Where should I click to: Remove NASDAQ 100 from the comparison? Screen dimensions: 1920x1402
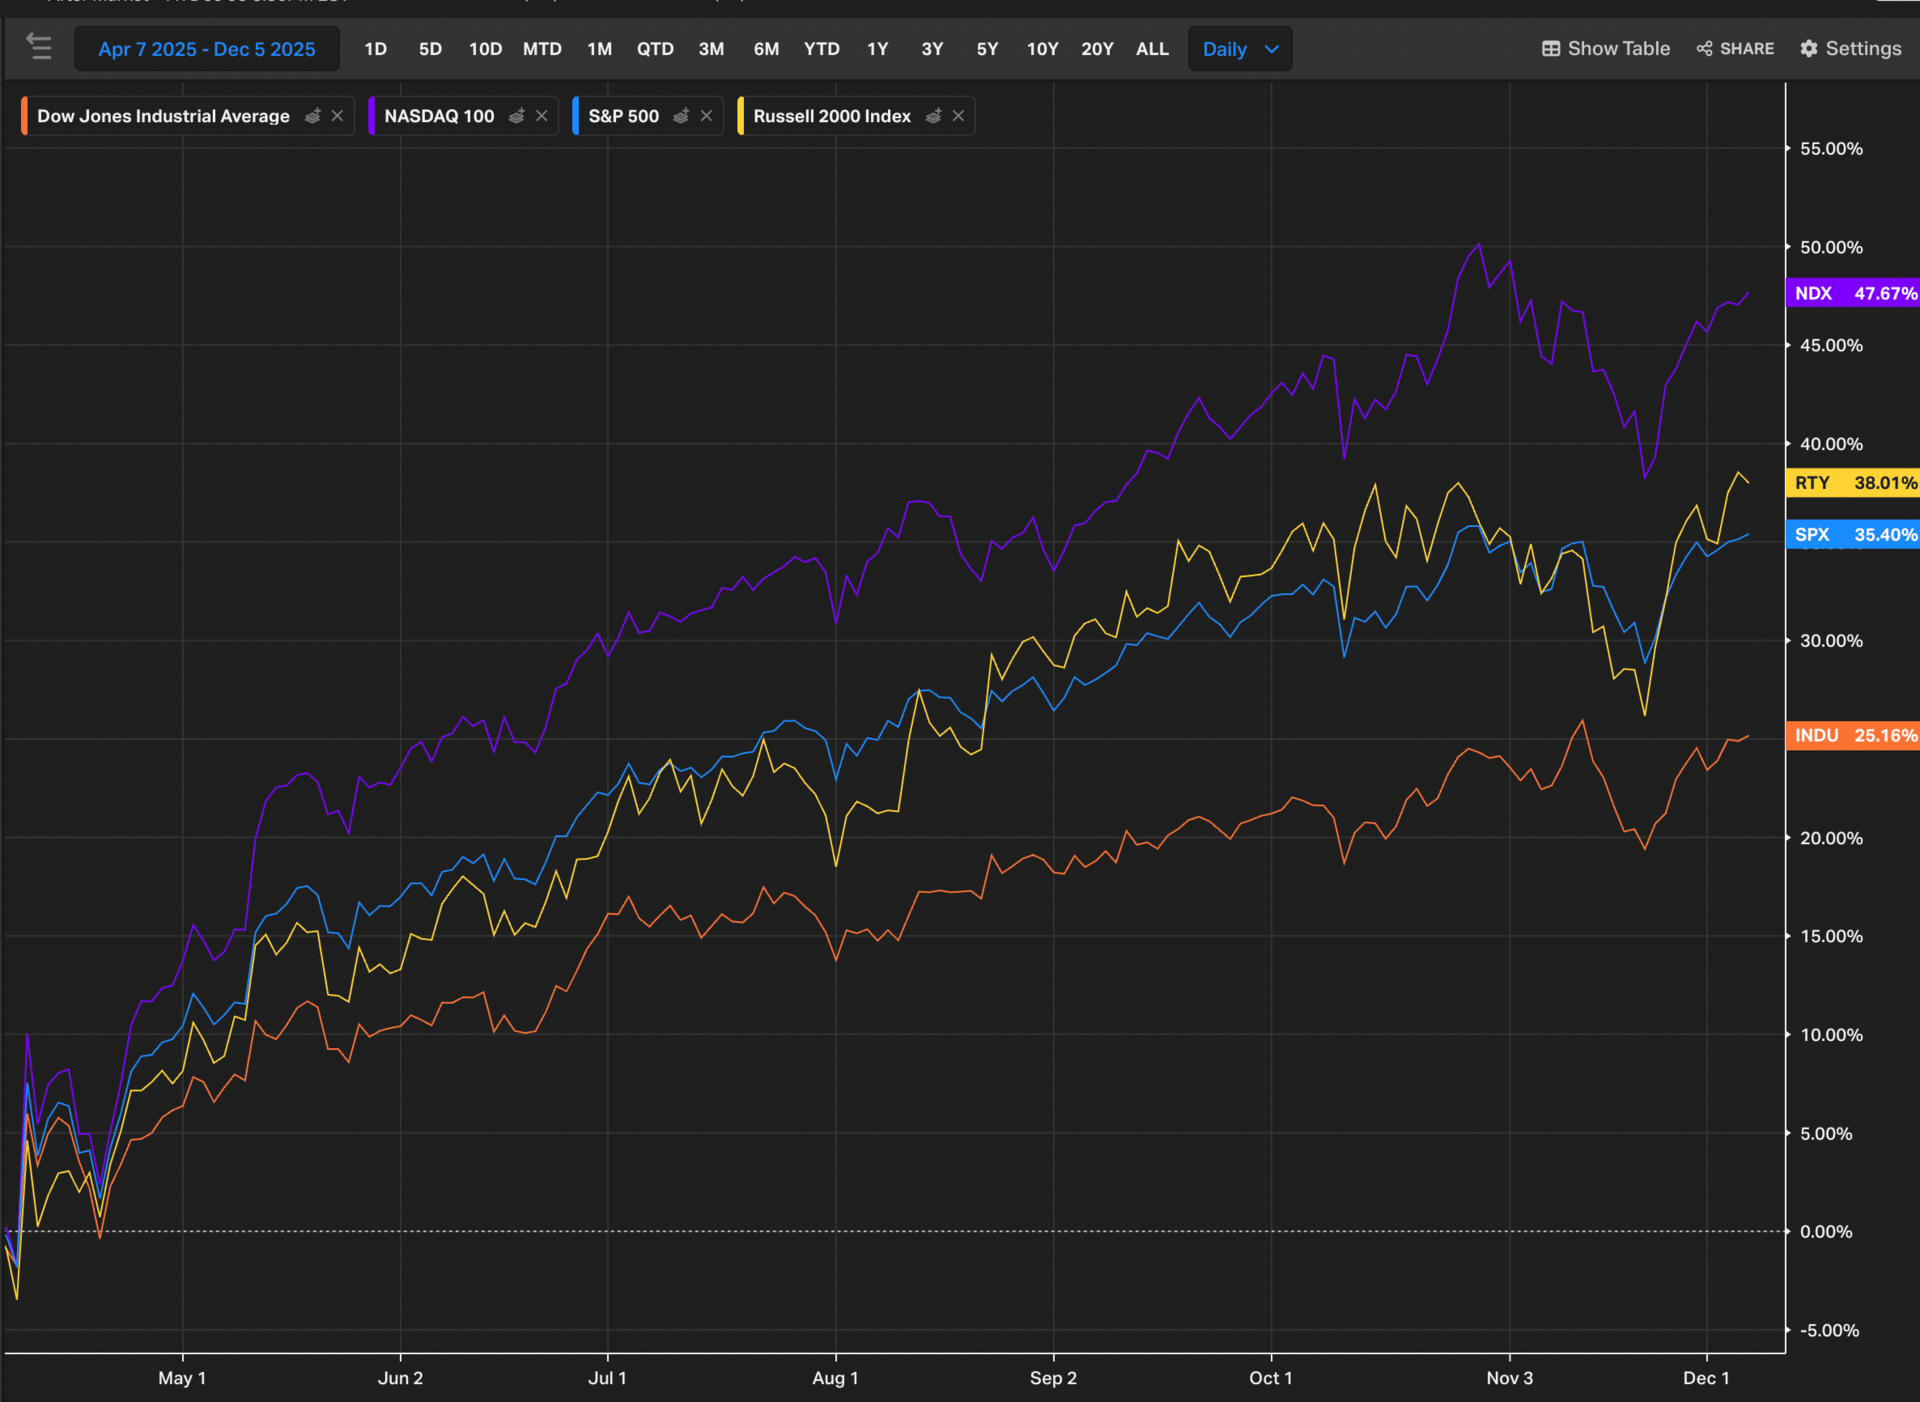pyautogui.click(x=542, y=116)
